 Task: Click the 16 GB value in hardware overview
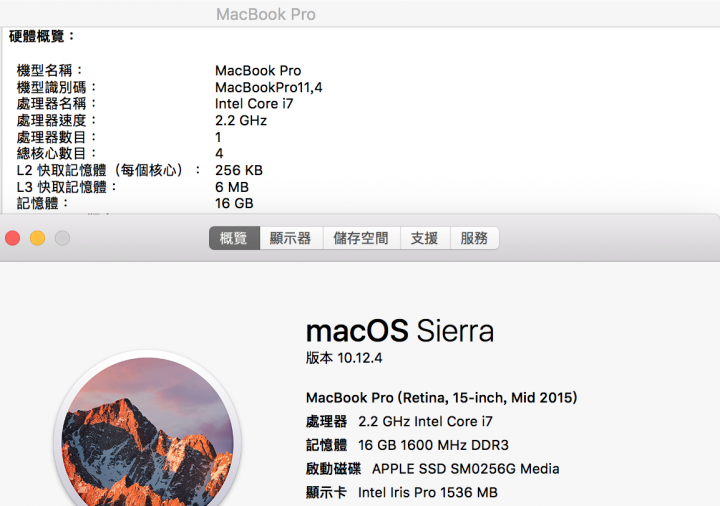[234, 203]
